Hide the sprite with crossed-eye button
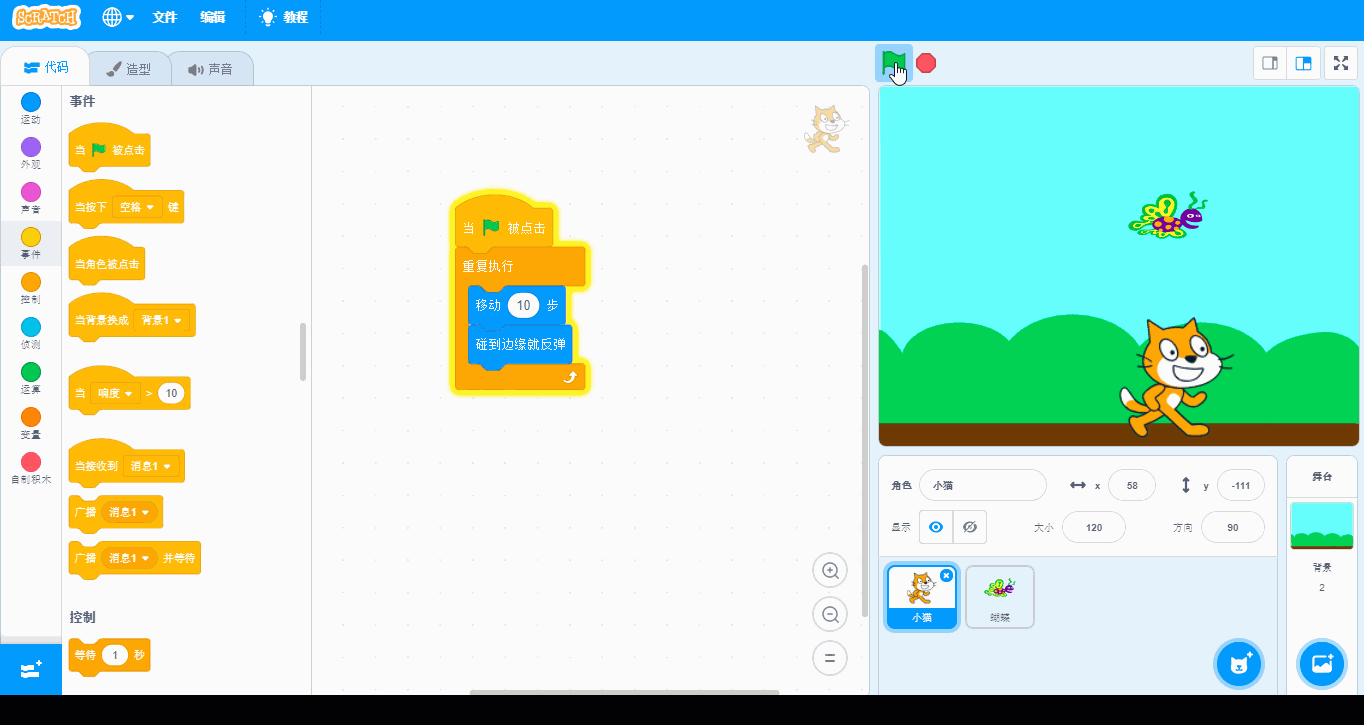Image resolution: width=1364 pixels, height=725 pixels. pos(970,527)
